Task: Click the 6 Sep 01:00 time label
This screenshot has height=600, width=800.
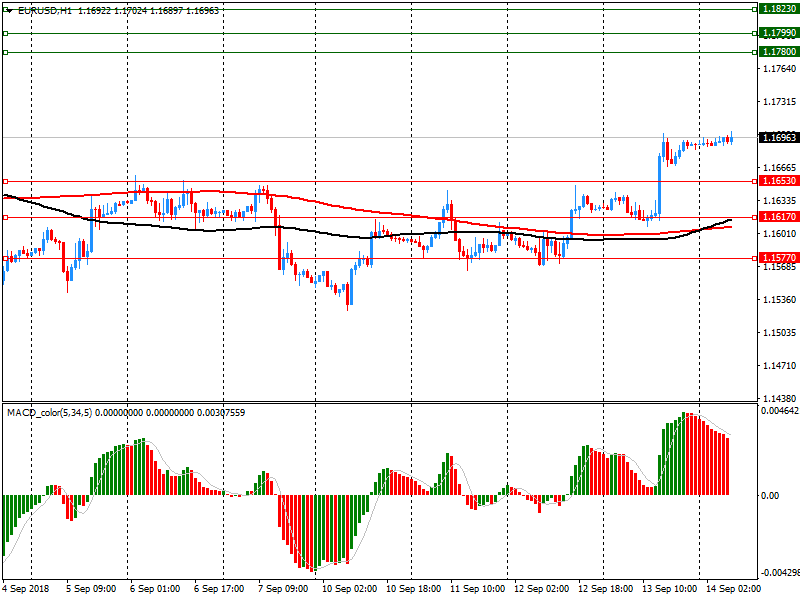Action: tap(155, 589)
